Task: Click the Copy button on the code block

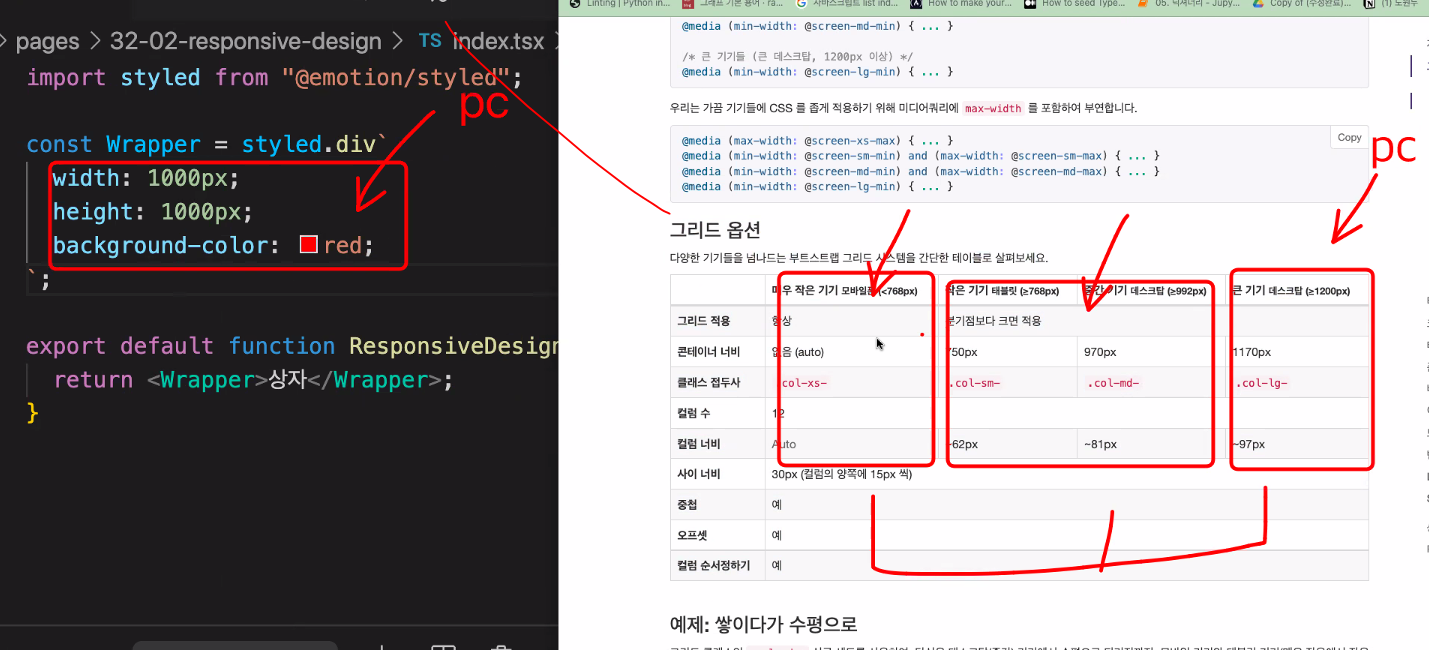Action: pos(1349,138)
